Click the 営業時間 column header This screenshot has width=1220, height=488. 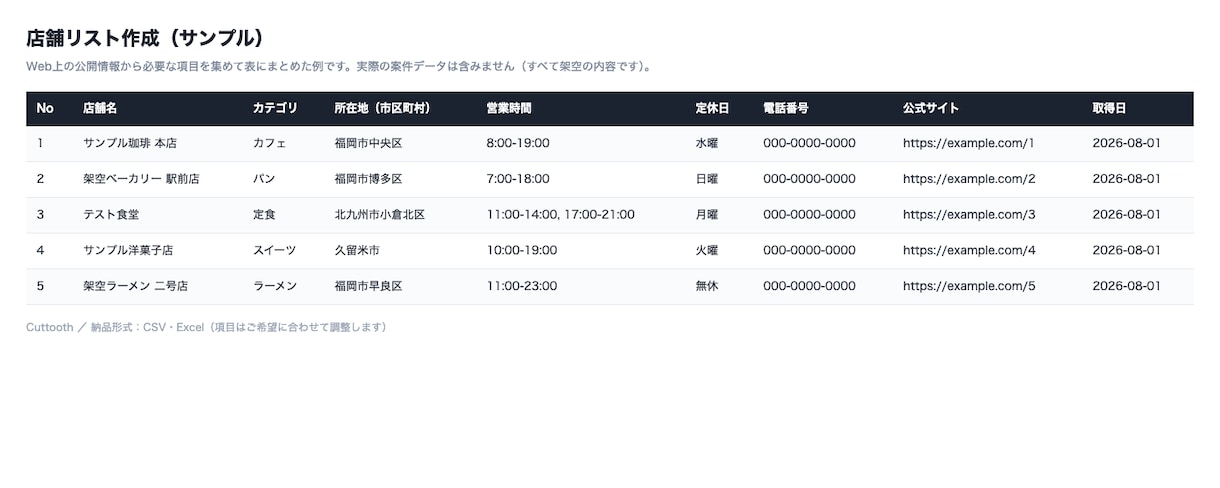click(x=509, y=108)
